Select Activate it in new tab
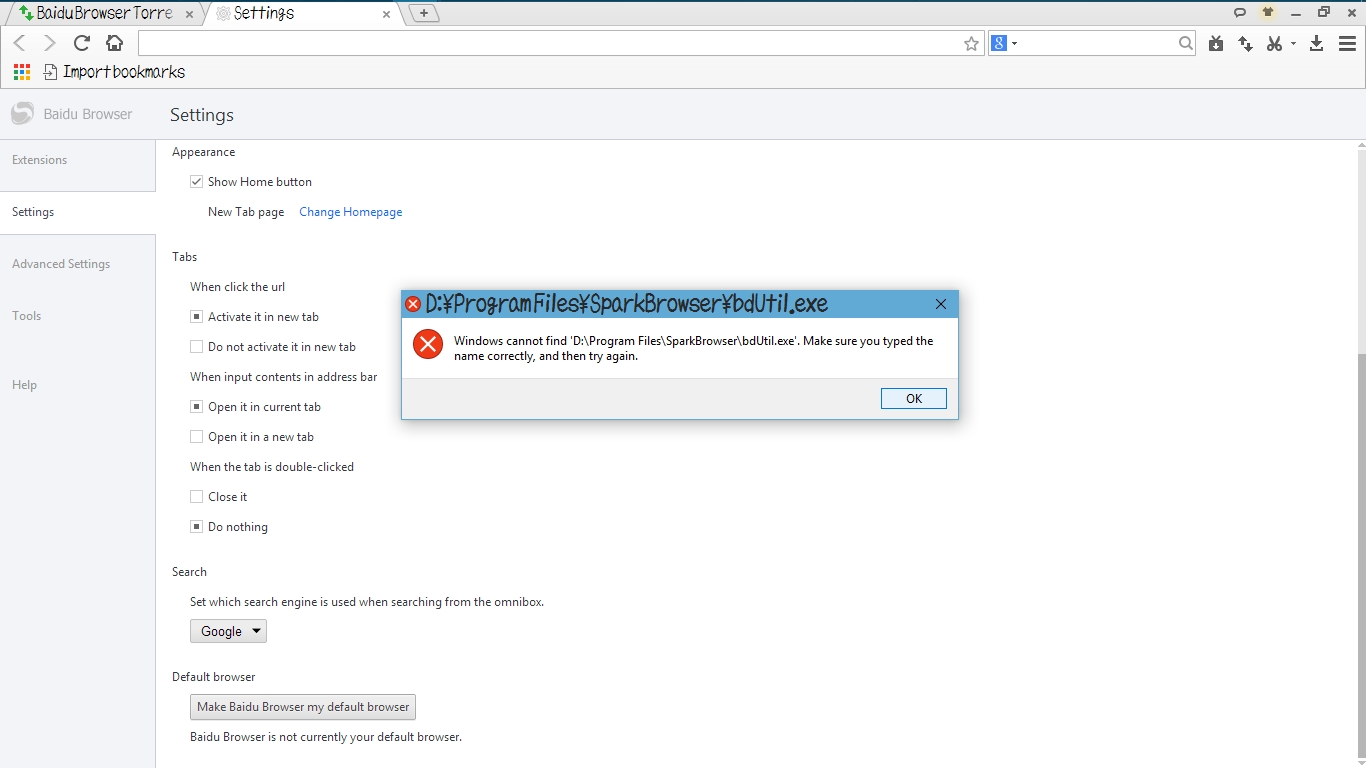Image resolution: width=1366 pixels, height=768 pixels. coord(197,317)
